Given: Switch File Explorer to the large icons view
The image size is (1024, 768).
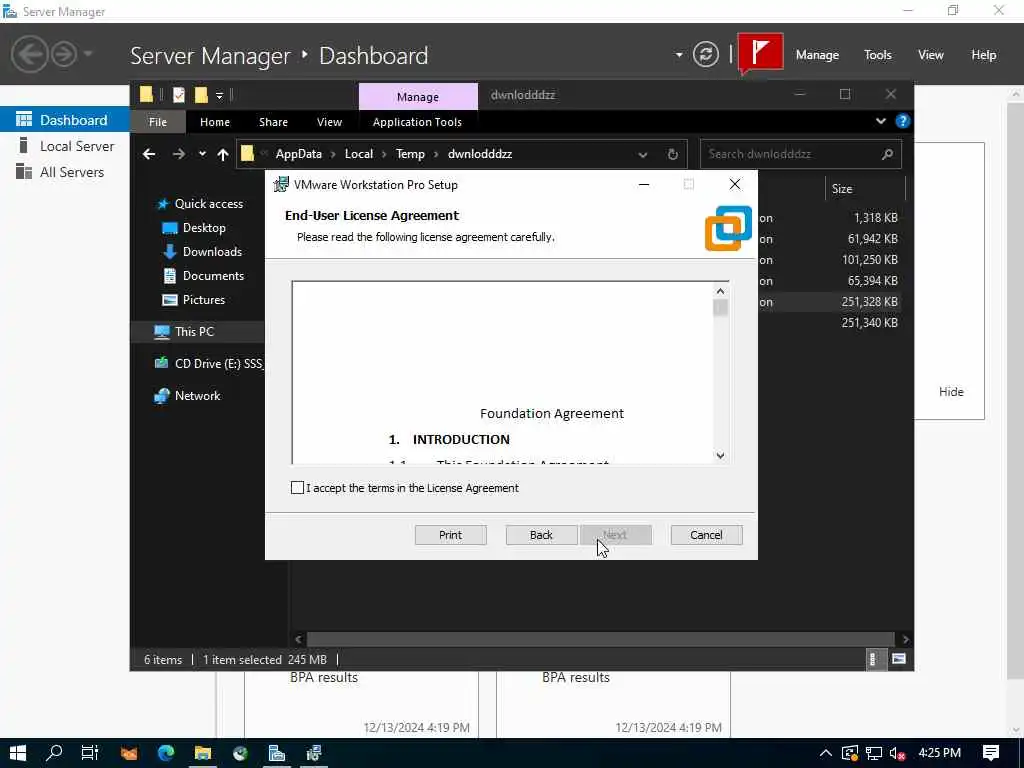Looking at the screenshot, I should (899, 659).
